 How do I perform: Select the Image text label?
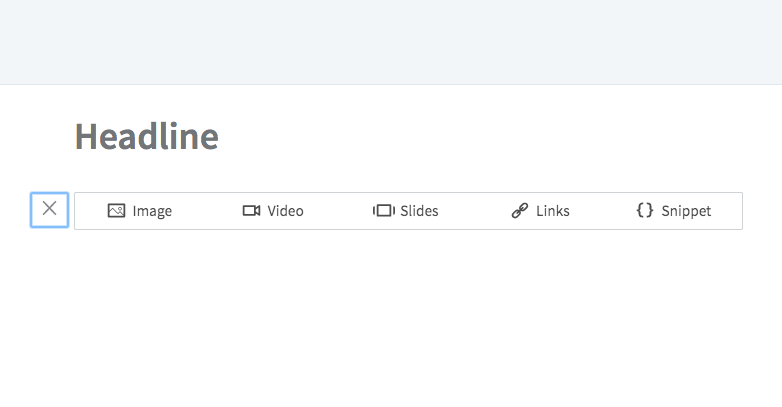pyautogui.click(x=152, y=211)
